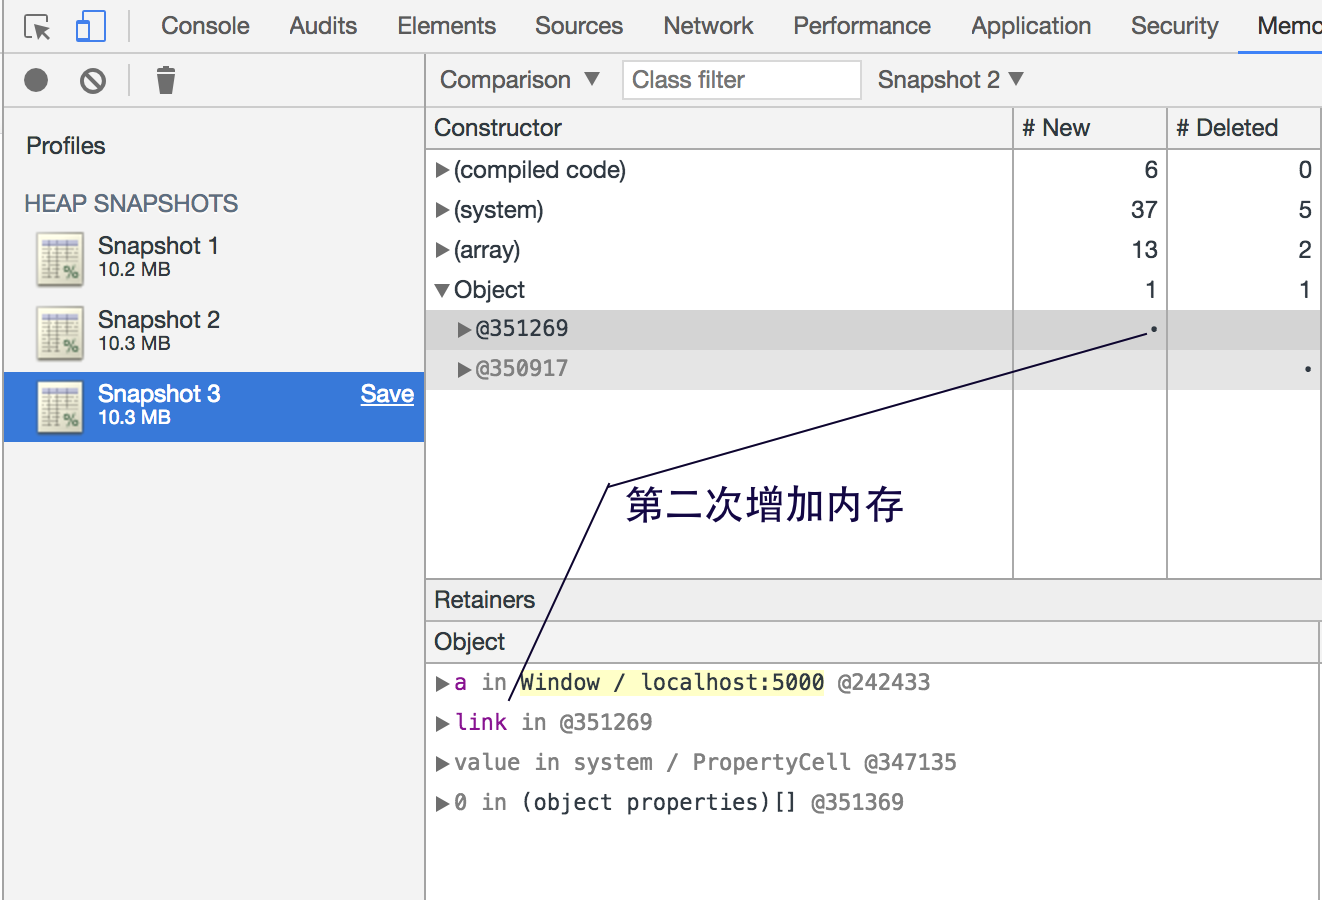The height and width of the screenshot is (900, 1322).
Task: Click the @350917 object id text
Action: 522,369
